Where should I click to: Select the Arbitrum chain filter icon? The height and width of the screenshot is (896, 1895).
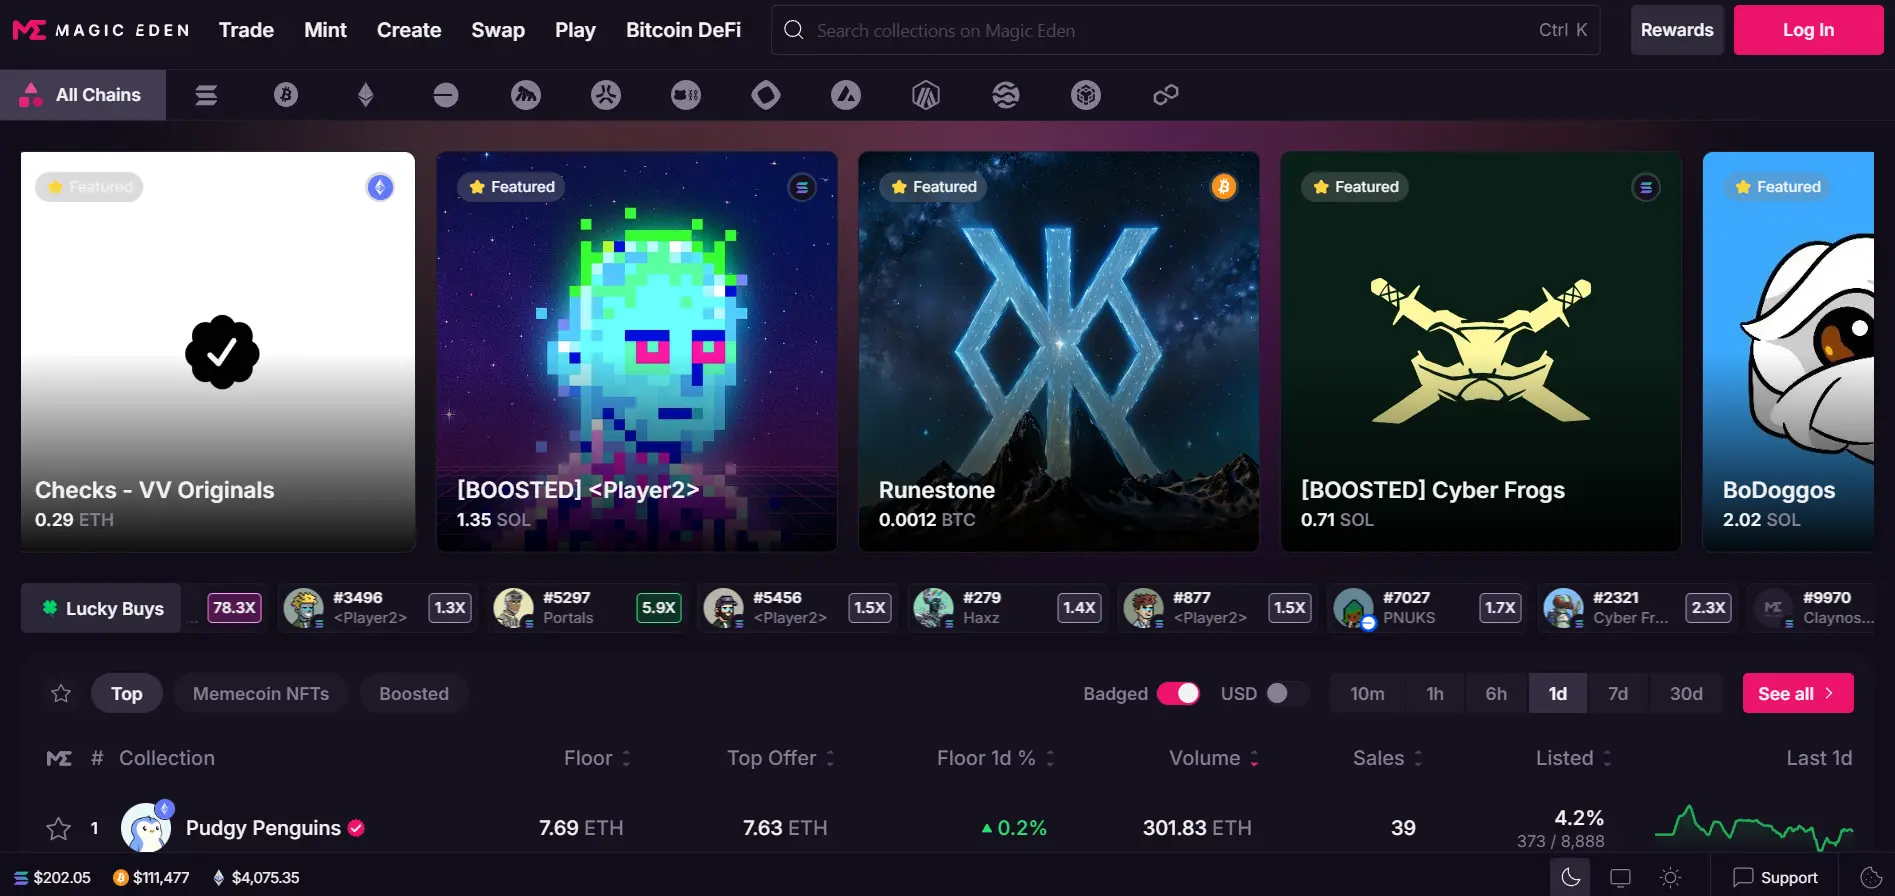[x=926, y=95]
